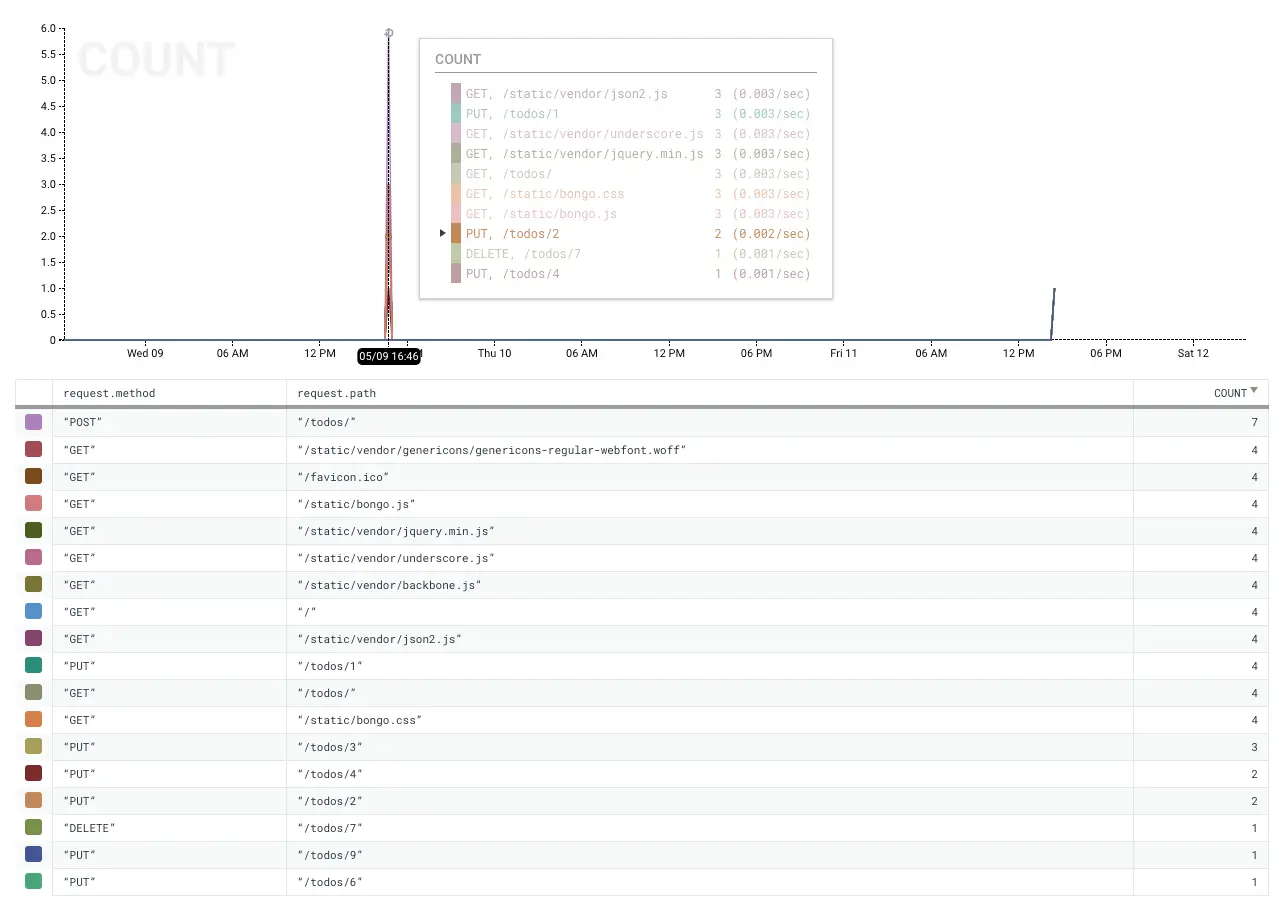This screenshot has width=1286, height=904.
Task: Click the genericons-regular-webfont.woff path cell
Action: [491, 450]
